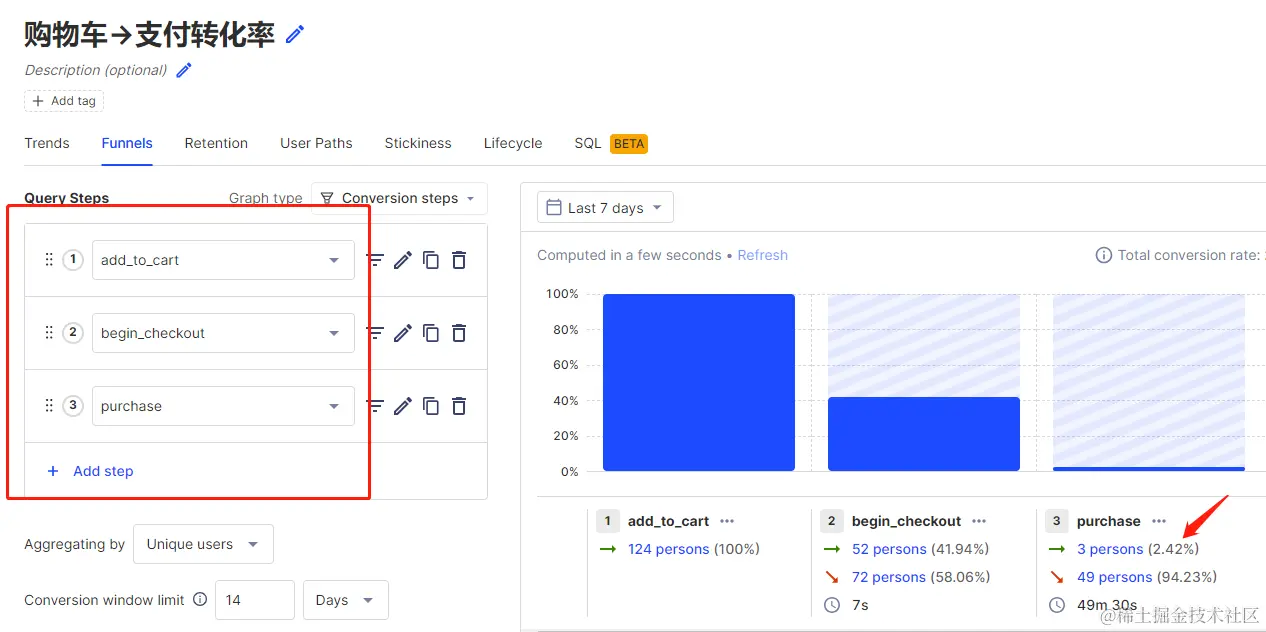The image size is (1266, 632).
Task: Rename the begin_checkout step with pencil
Action: click(403, 333)
